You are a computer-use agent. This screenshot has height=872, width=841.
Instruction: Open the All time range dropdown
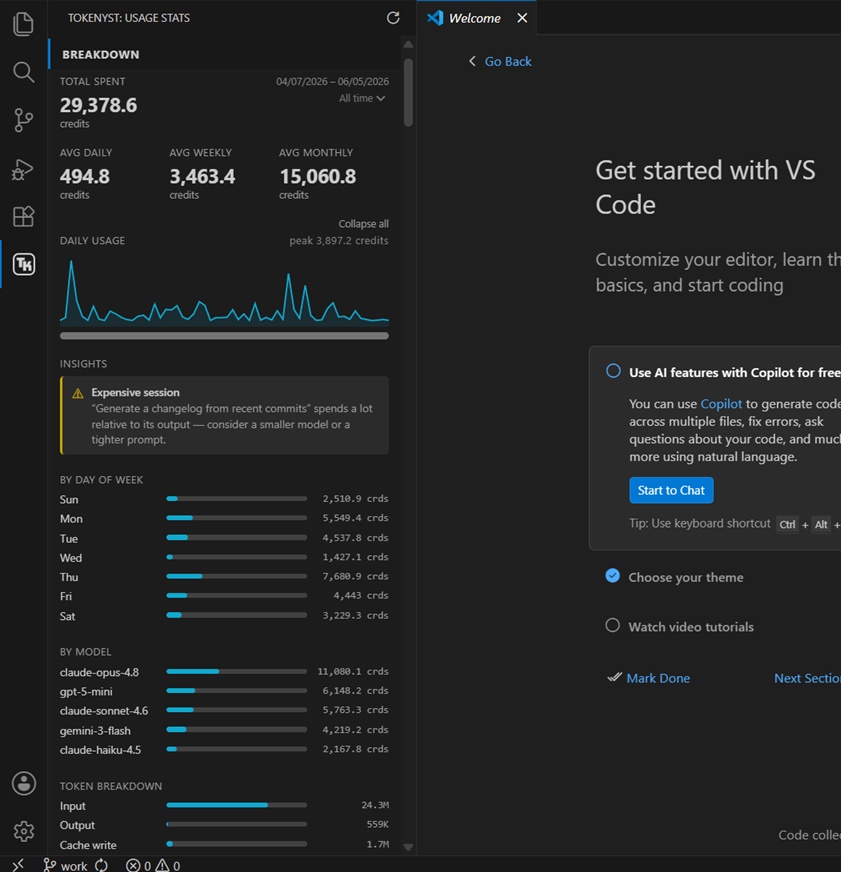point(362,98)
